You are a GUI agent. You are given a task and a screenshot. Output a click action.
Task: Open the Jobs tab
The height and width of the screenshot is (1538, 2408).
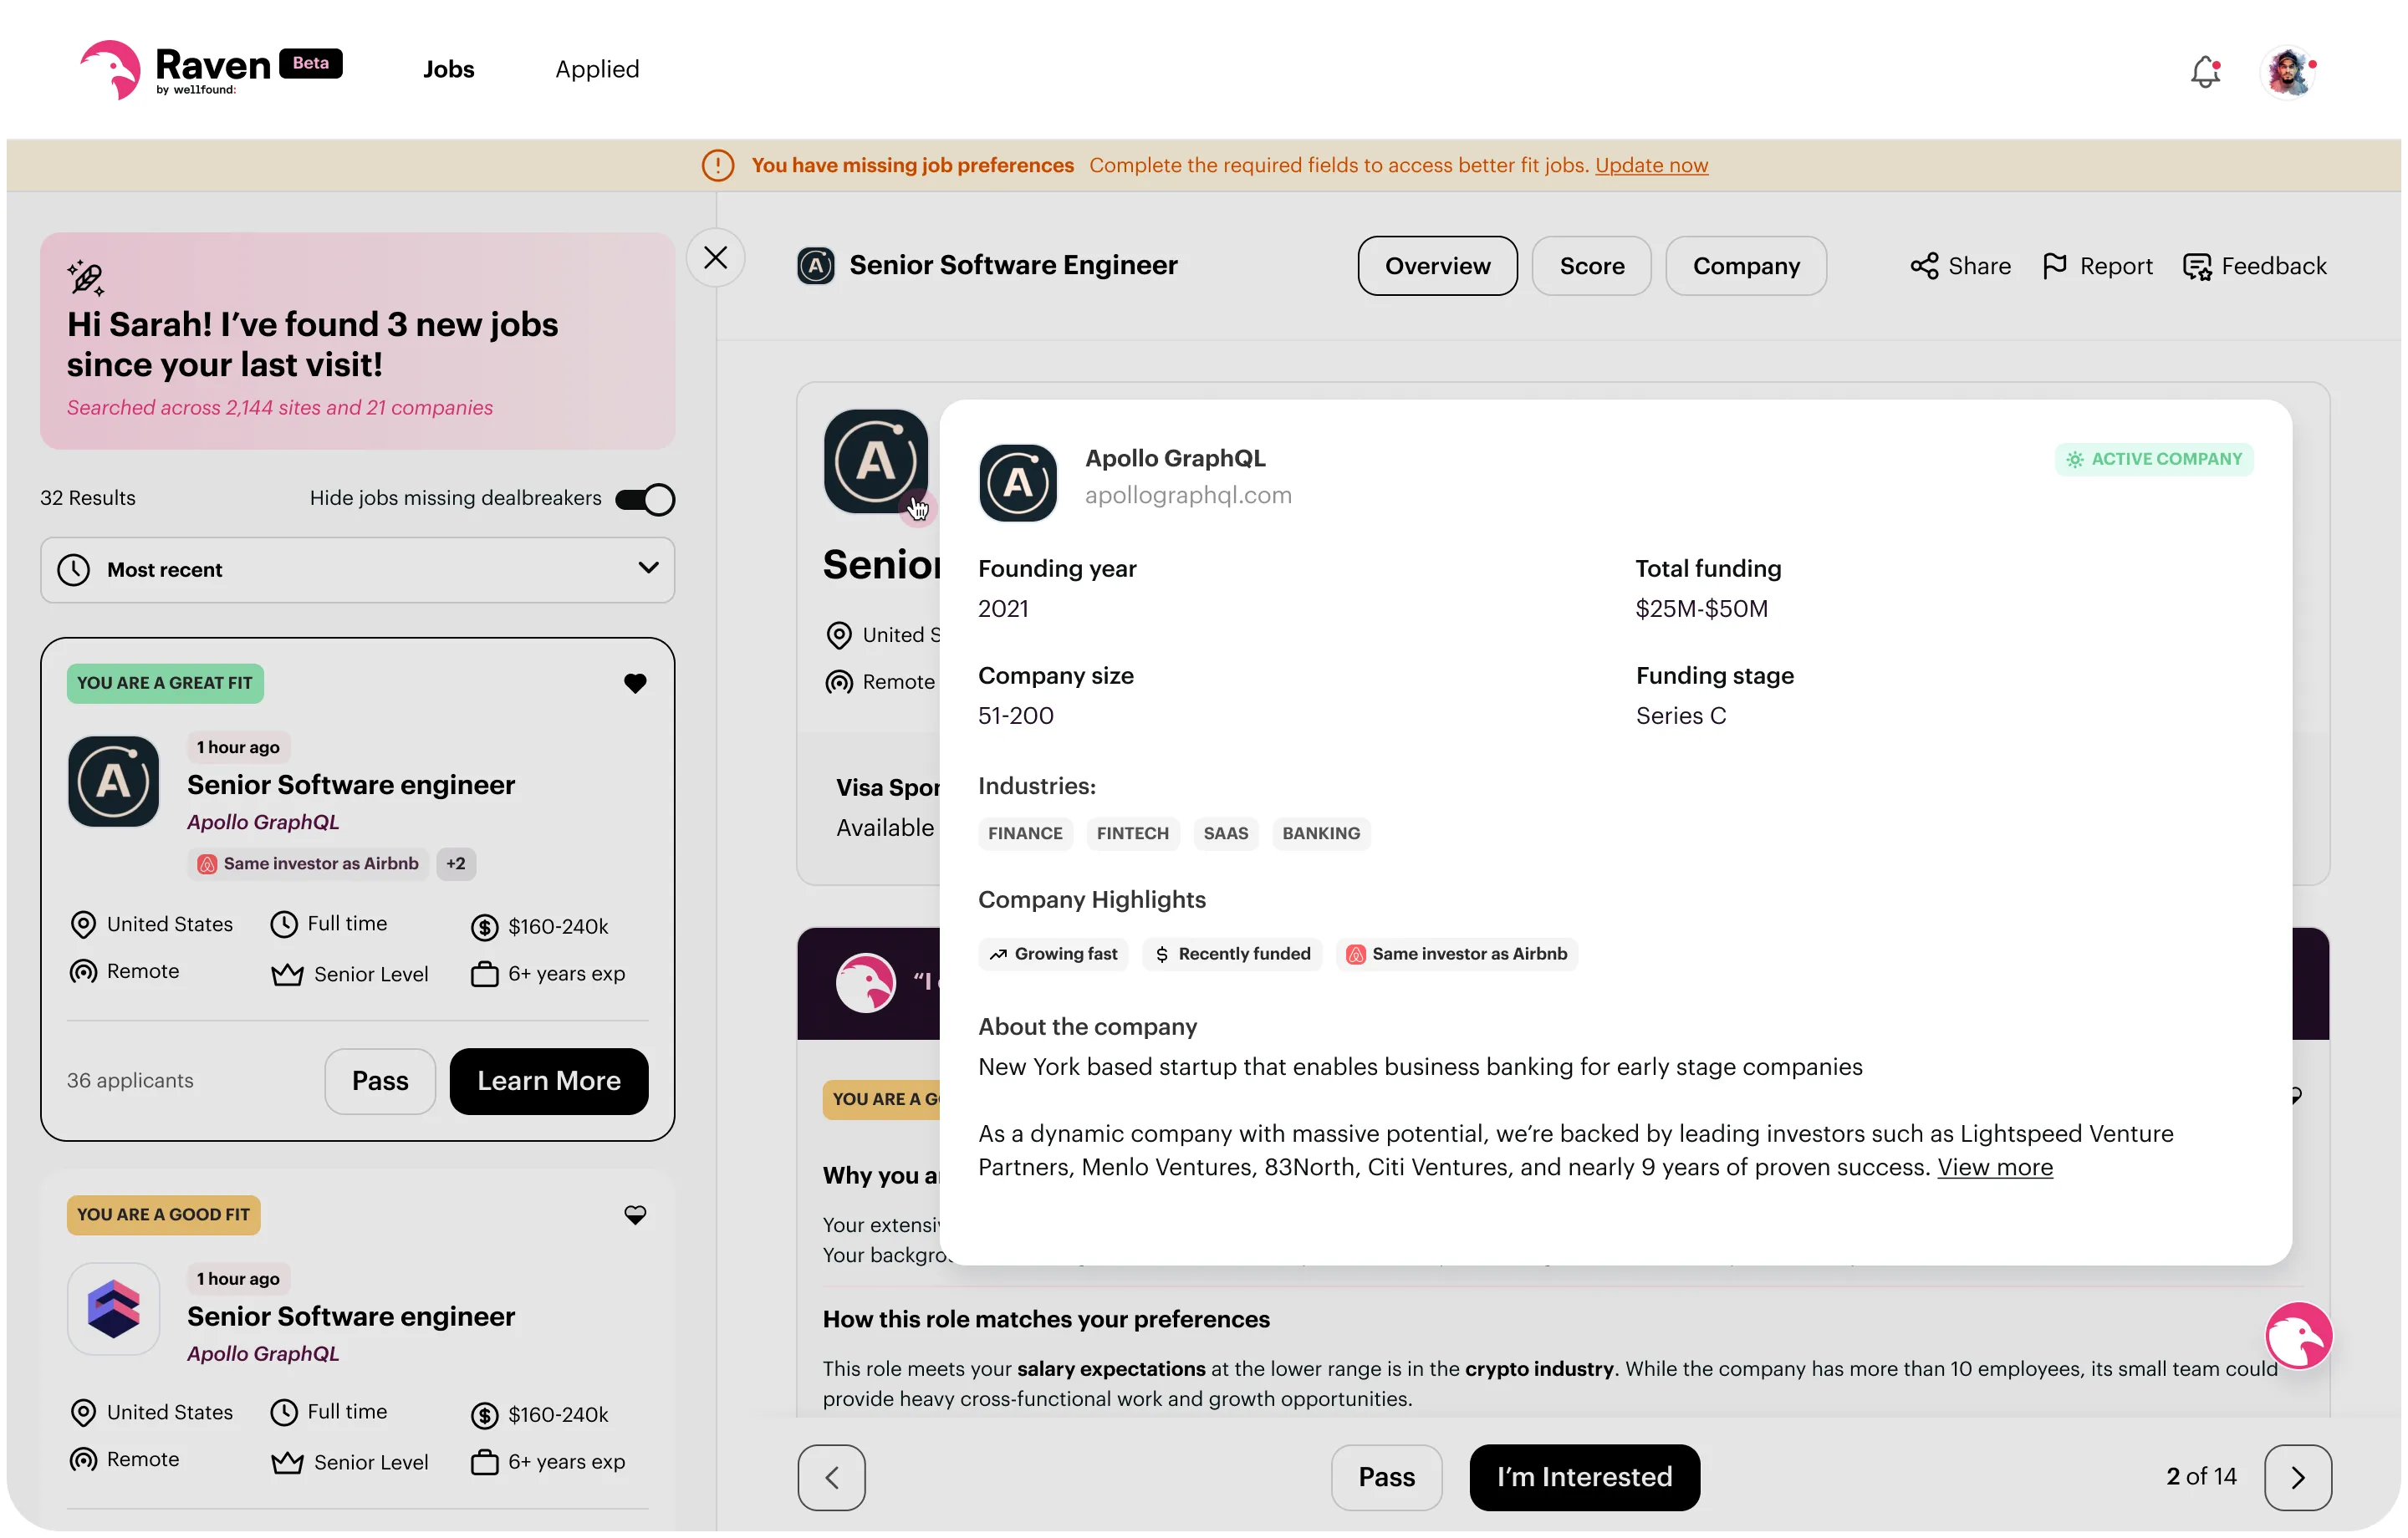click(x=448, y=69)
